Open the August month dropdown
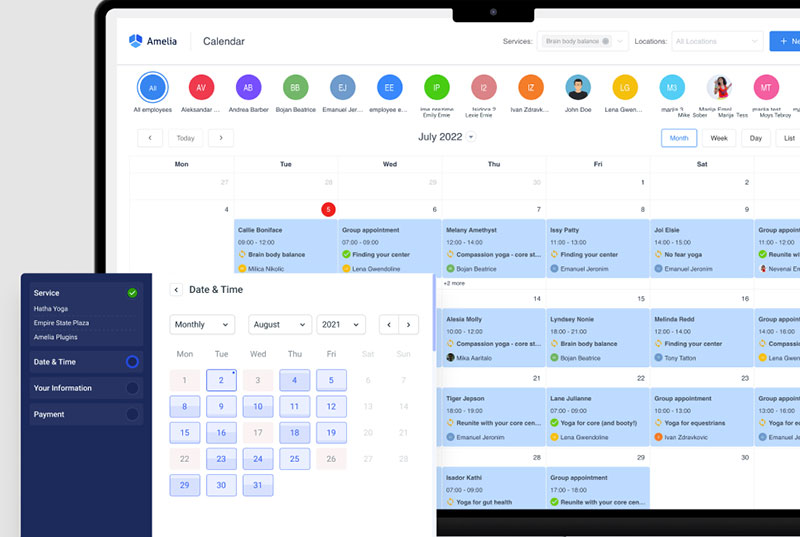Screen dimensions: 800x537 coord(280,324)
